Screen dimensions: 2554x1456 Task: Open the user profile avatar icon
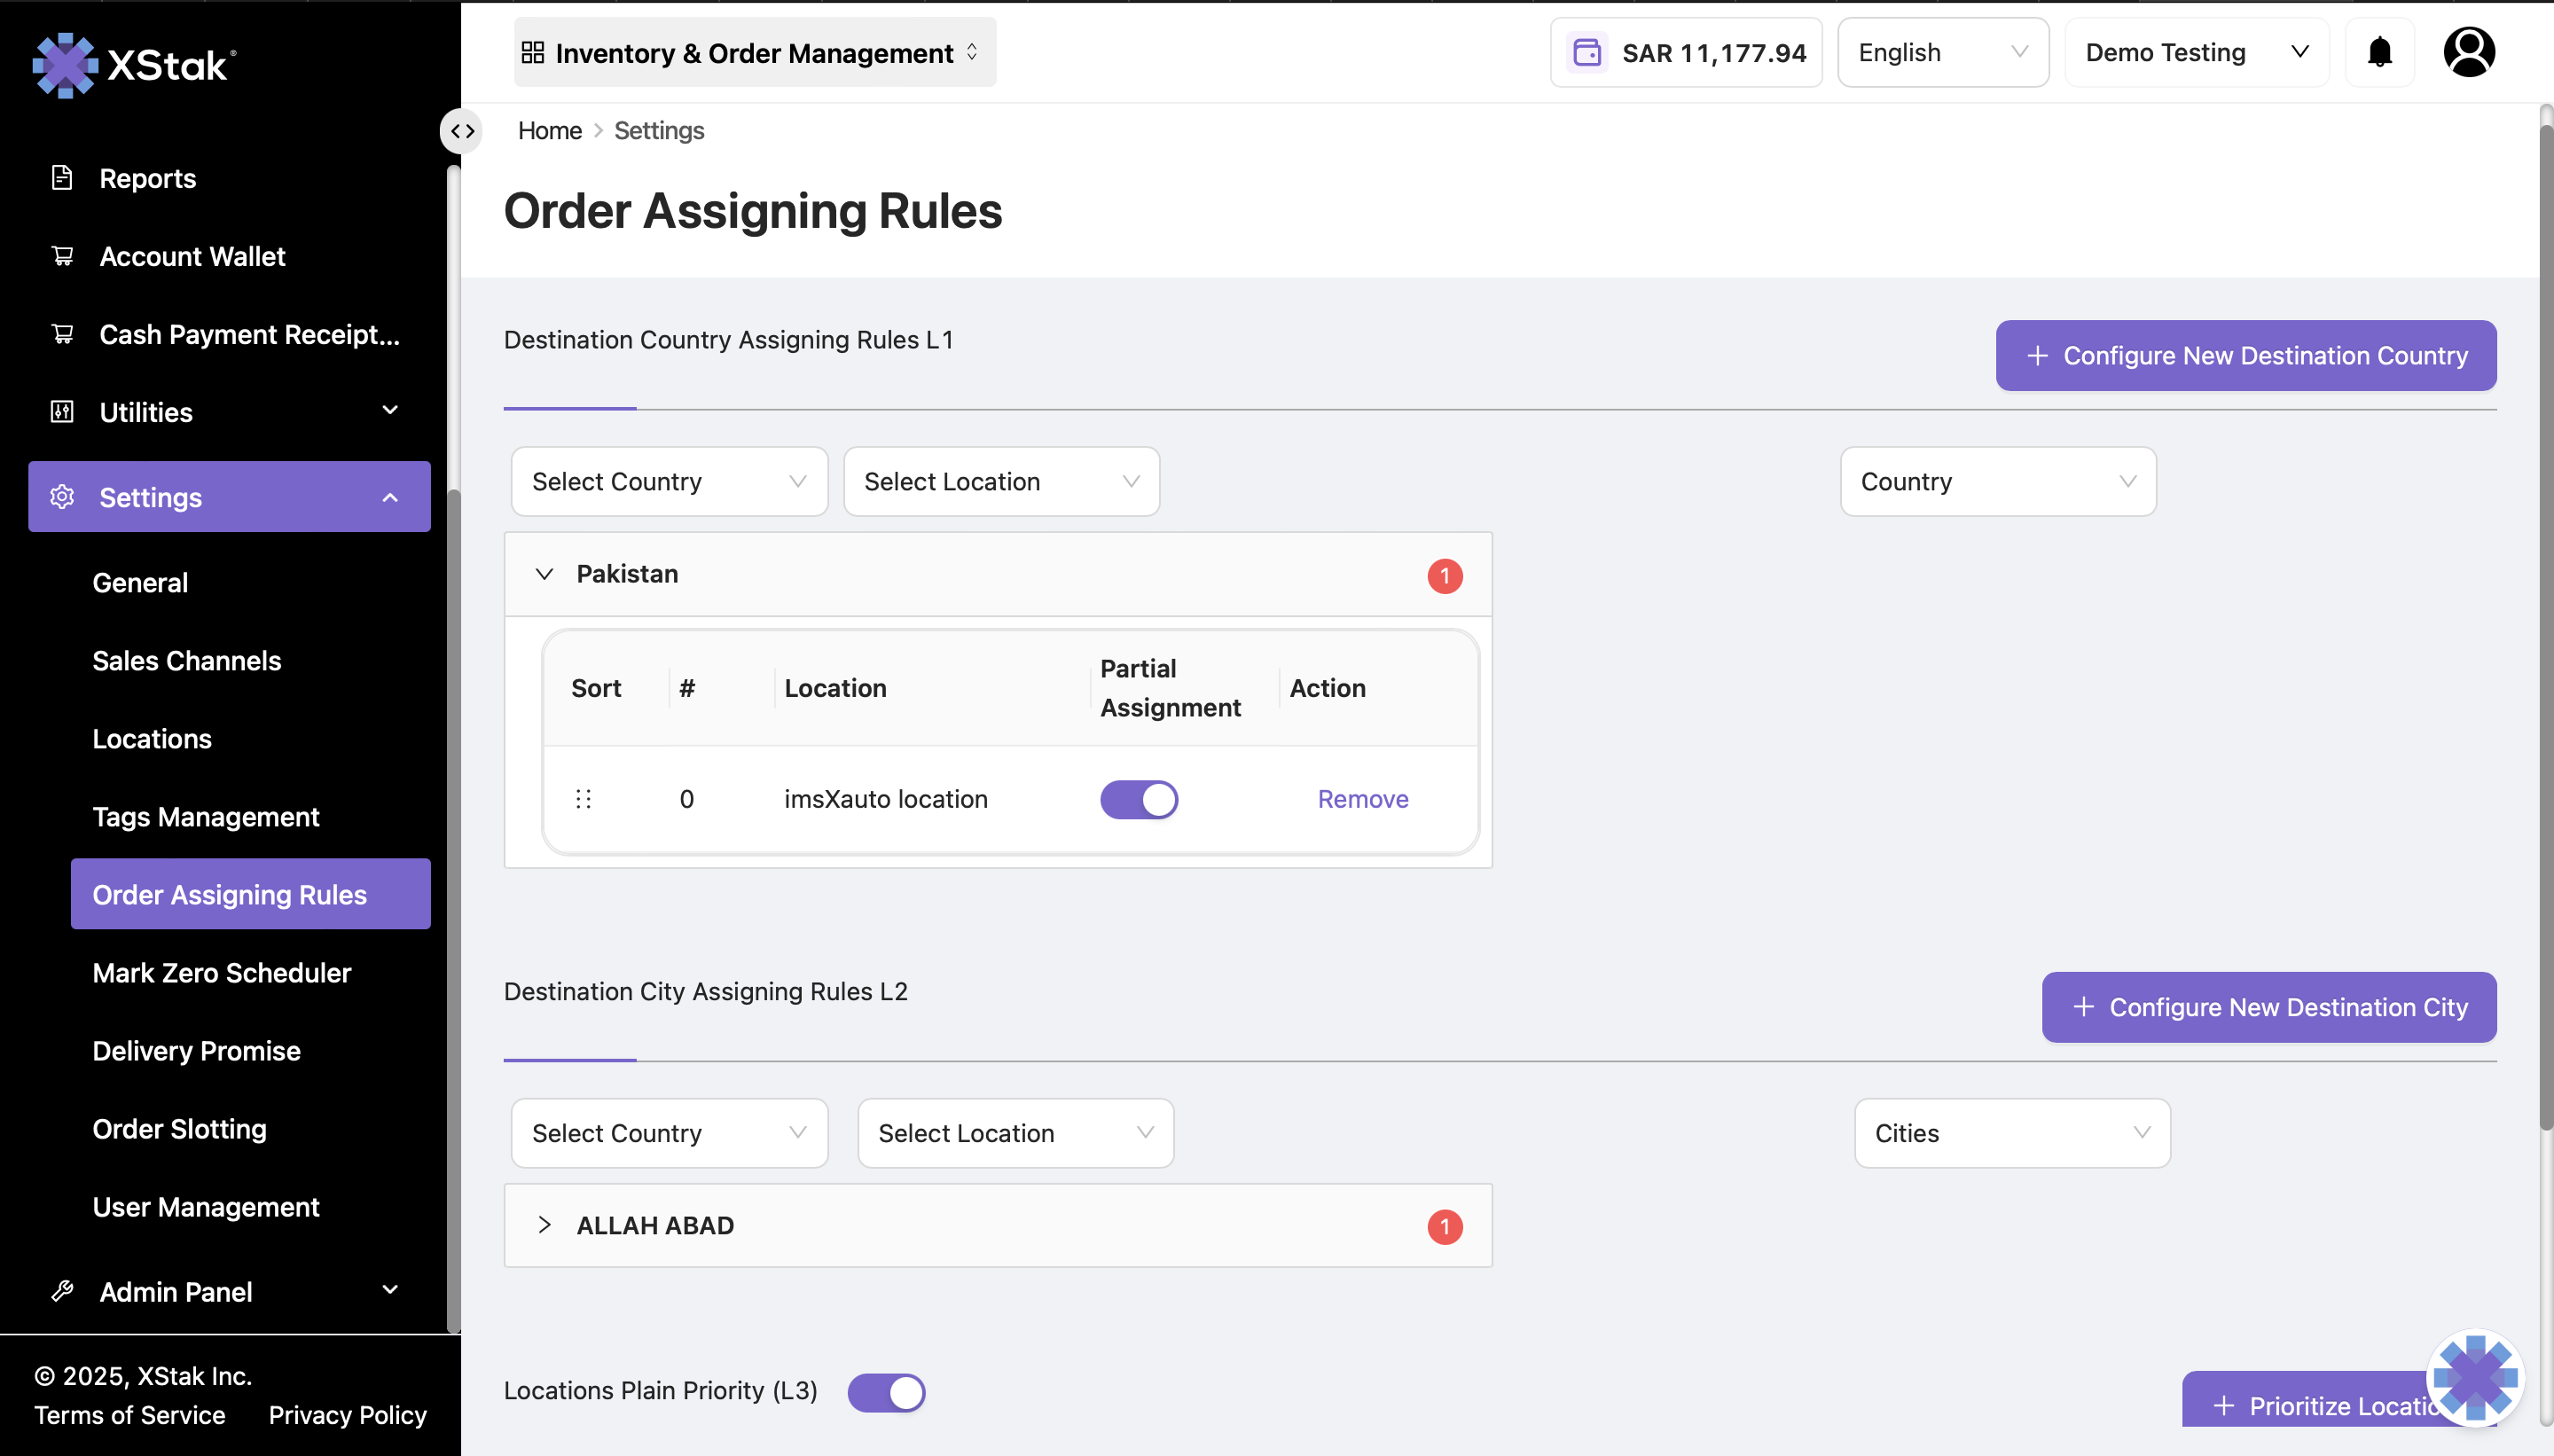[2468, 52]
